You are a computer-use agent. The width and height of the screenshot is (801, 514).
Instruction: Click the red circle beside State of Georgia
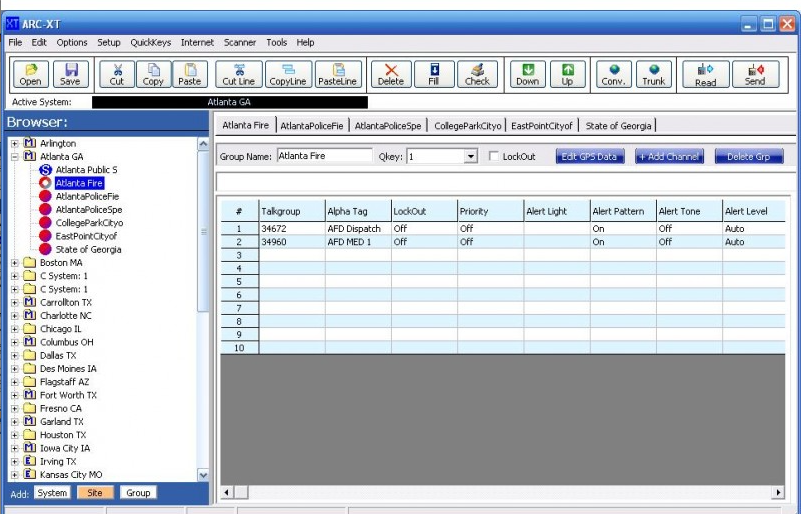click(45, 249)
